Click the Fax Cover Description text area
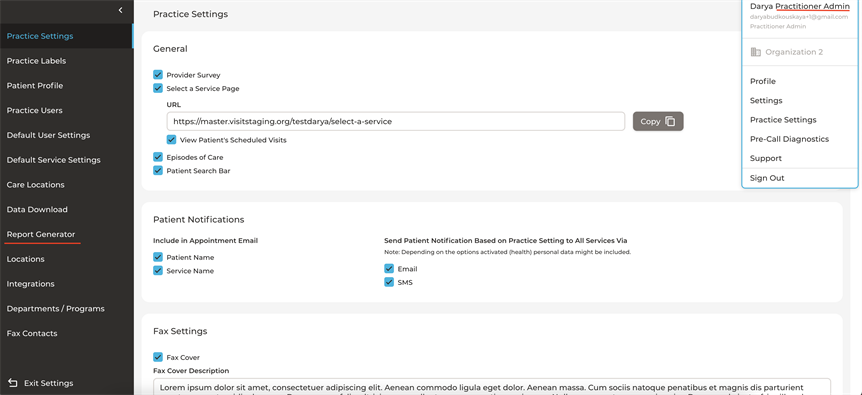Image resolution: width=862 pixels, height=395 pixels. point(492,386)
